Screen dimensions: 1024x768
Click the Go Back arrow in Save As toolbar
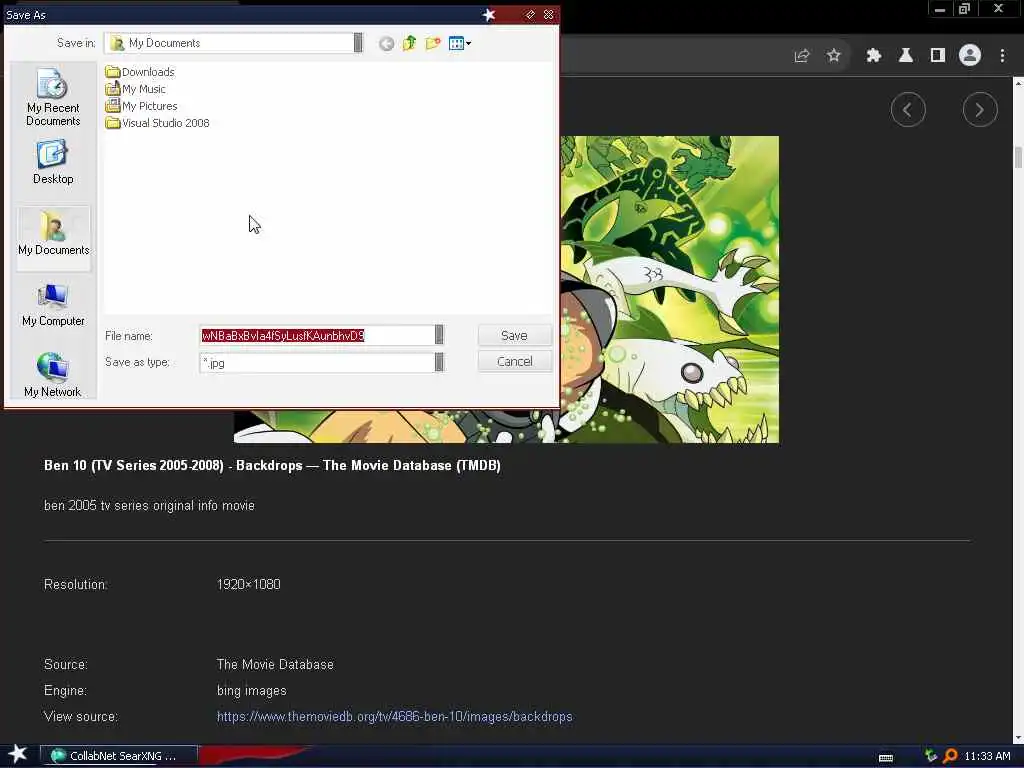(387, 44)
